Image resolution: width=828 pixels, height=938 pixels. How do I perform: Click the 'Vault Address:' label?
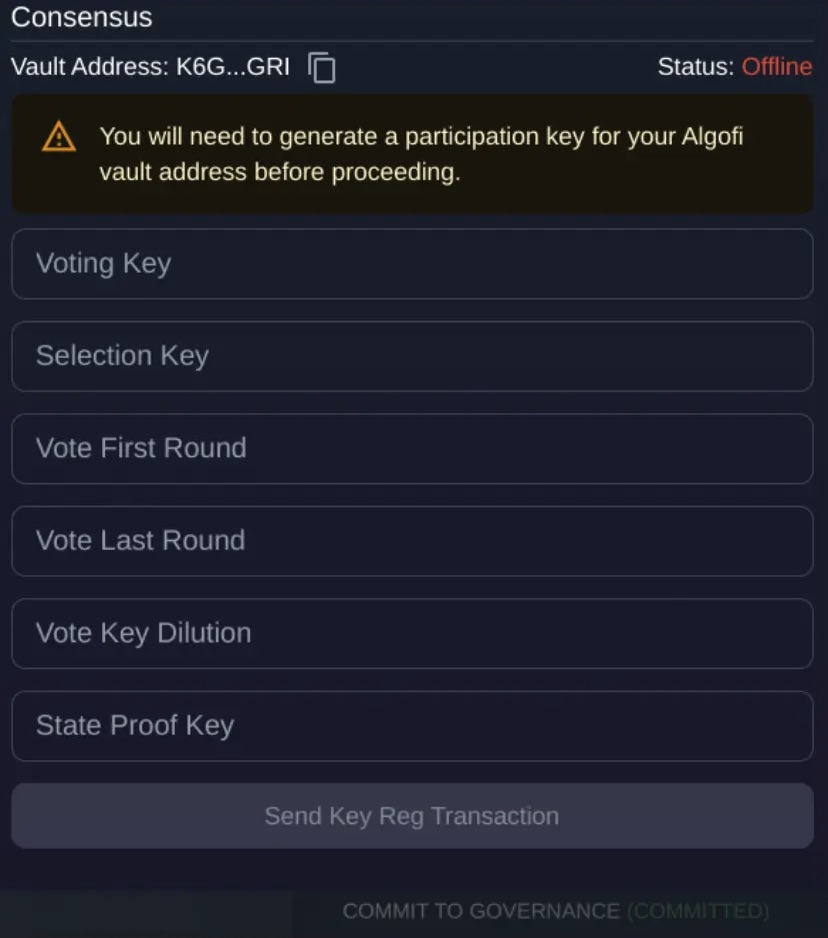coord(90,67)
